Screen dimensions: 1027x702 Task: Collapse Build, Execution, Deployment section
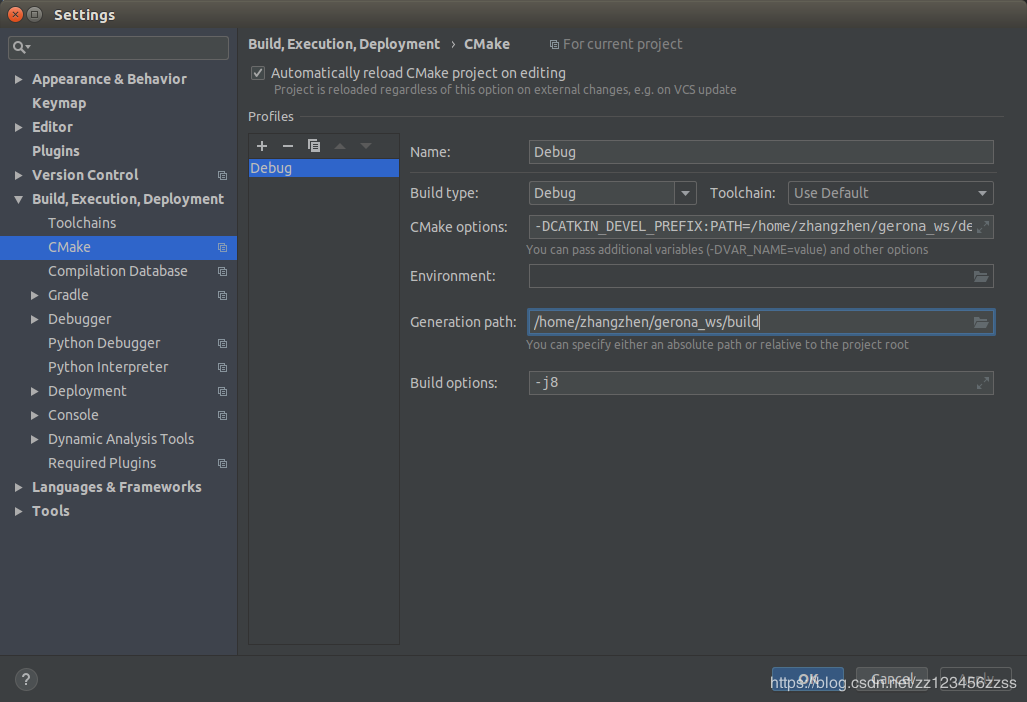point(19,199)
